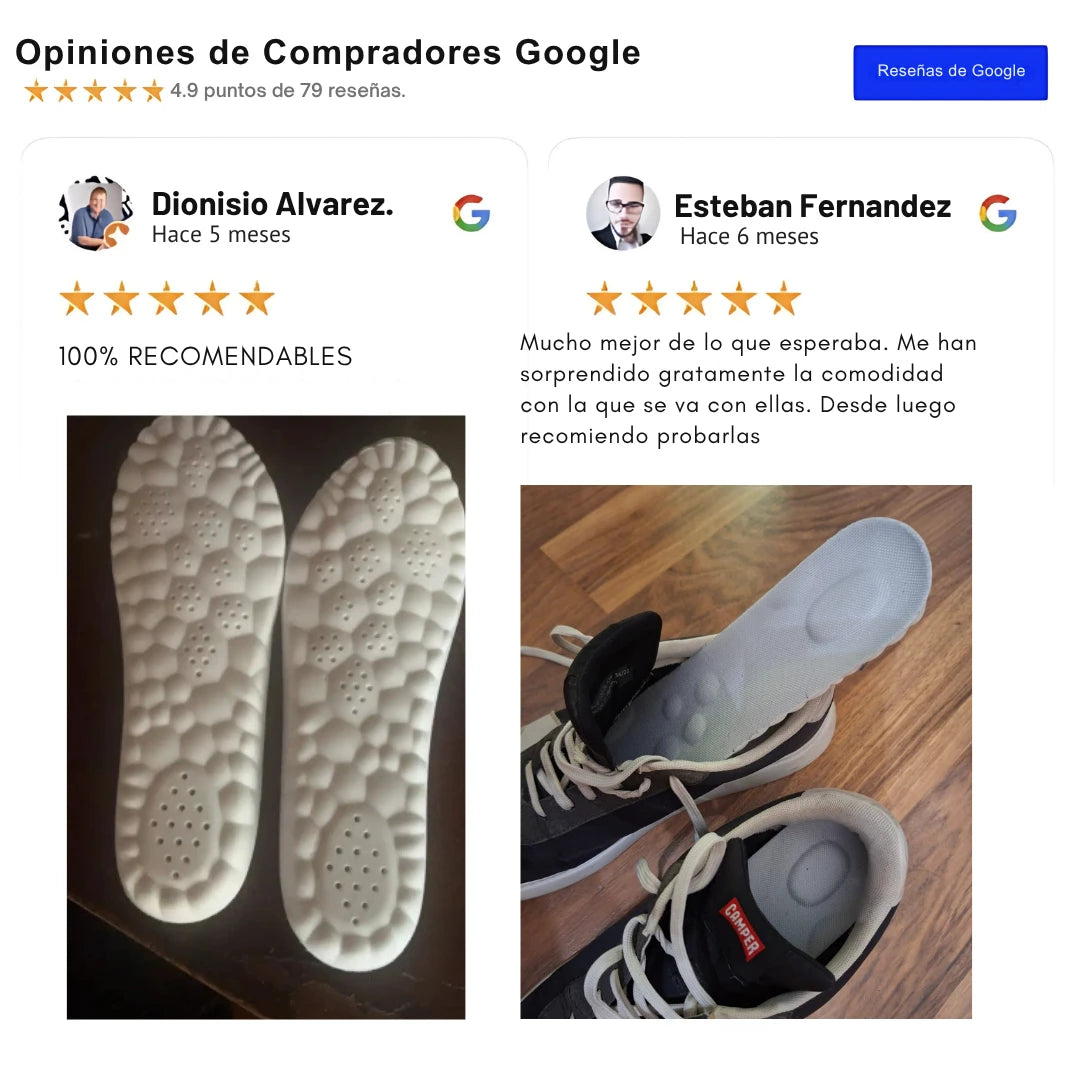Open the Camper sneakers review photo

point(746,751)
